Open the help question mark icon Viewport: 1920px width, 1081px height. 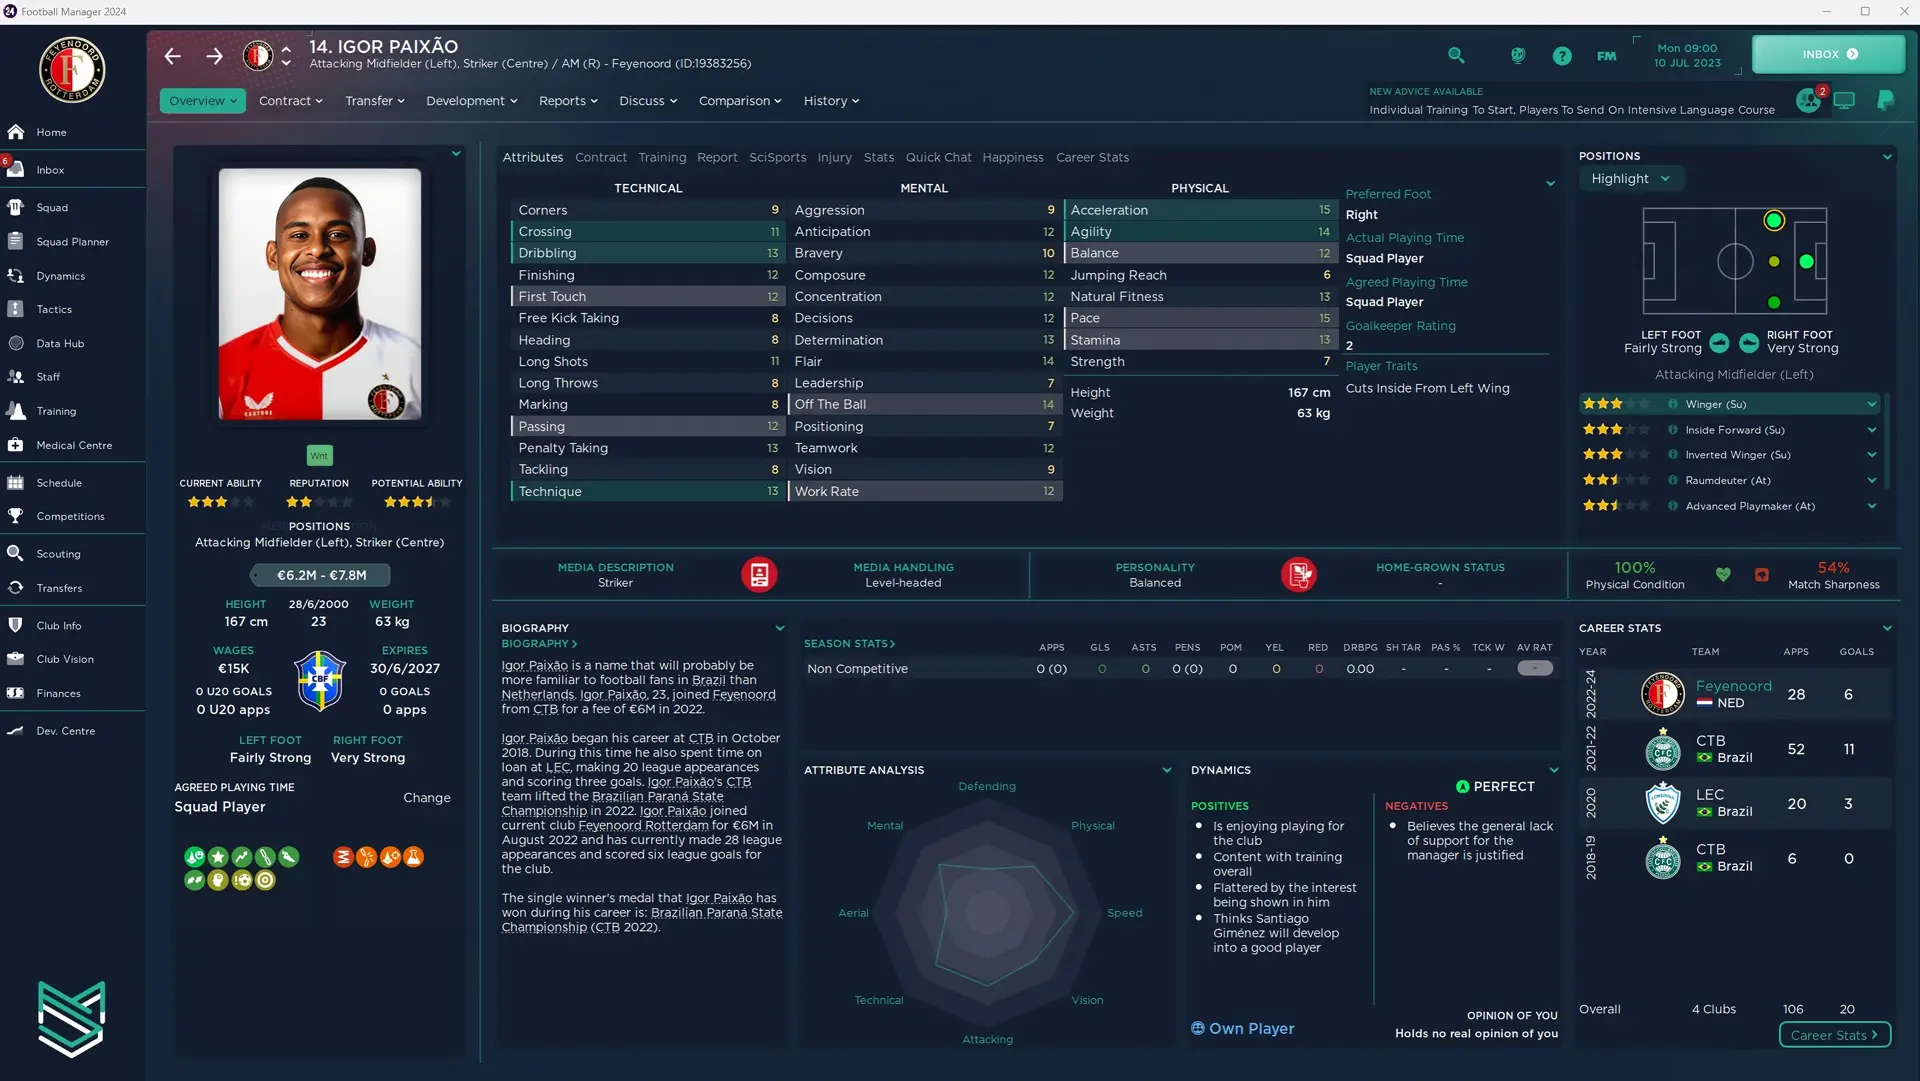coord(1562,56)
